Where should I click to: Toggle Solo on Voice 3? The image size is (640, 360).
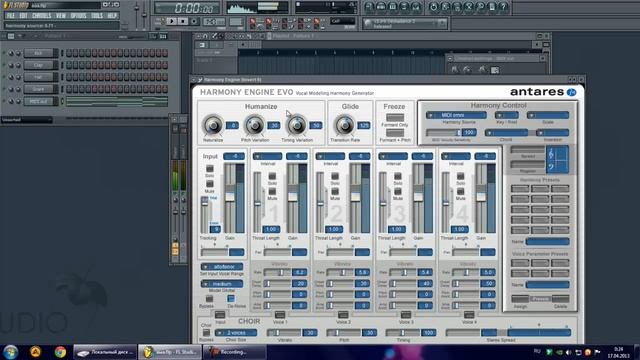pos(398,176)
